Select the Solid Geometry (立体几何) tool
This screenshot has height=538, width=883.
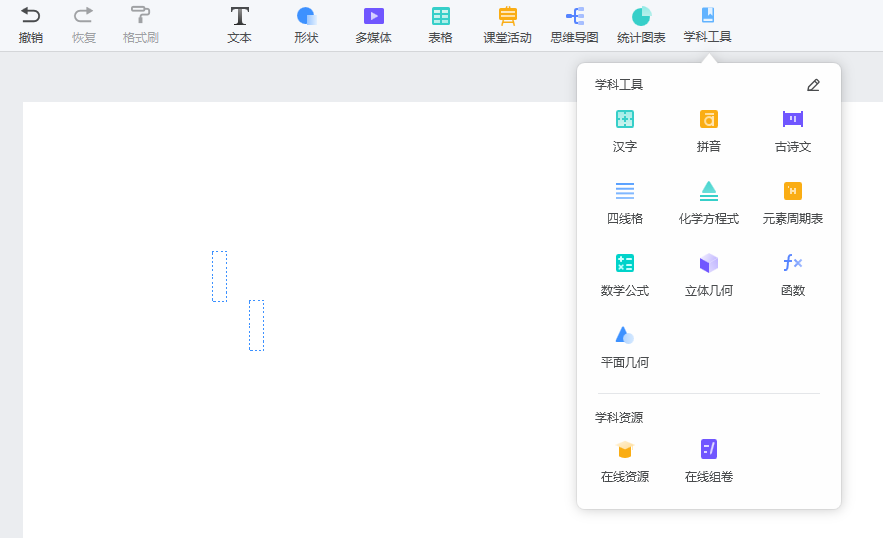[x=709, y=274]
